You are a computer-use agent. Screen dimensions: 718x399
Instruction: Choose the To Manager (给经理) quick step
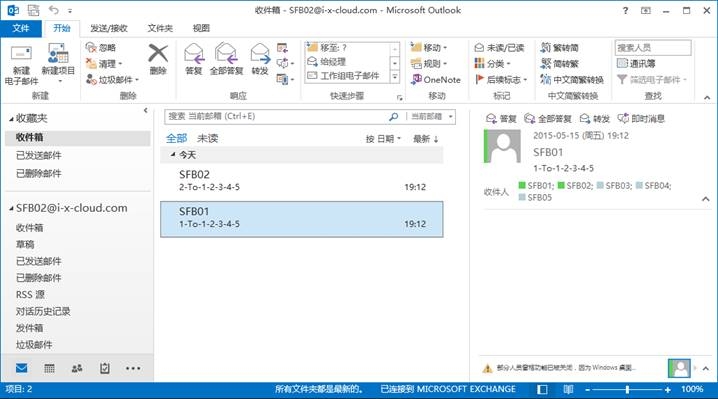pyautogui.click(x=348, y=61)
